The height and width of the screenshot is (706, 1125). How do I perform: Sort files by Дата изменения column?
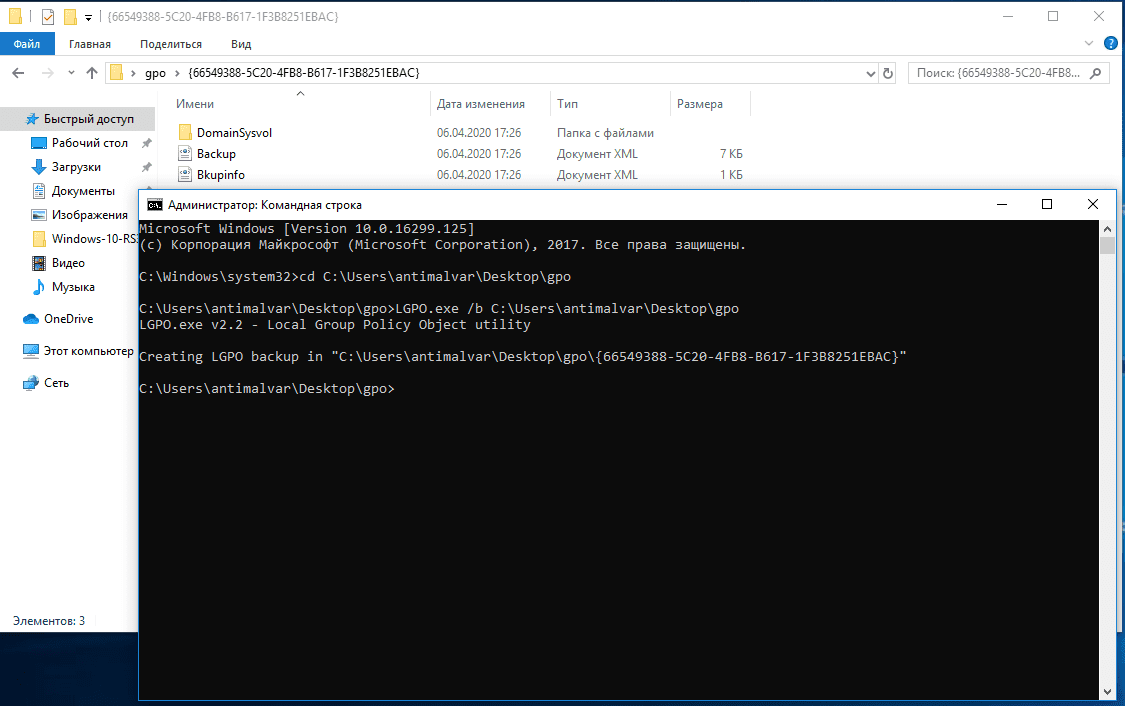481,104
